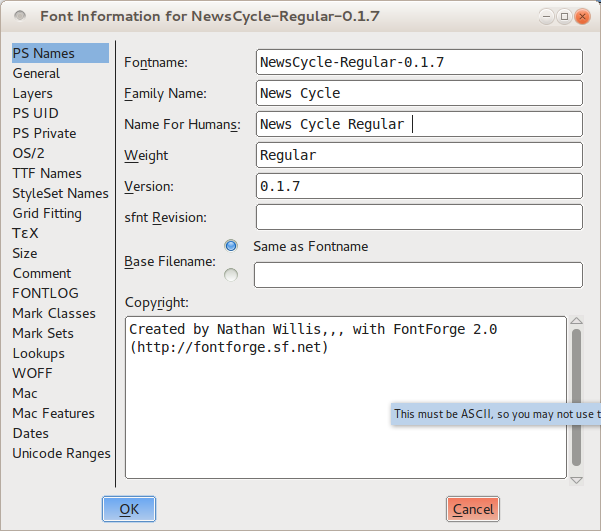
Task: Switch to the OS/2 section
Action: 28,153
